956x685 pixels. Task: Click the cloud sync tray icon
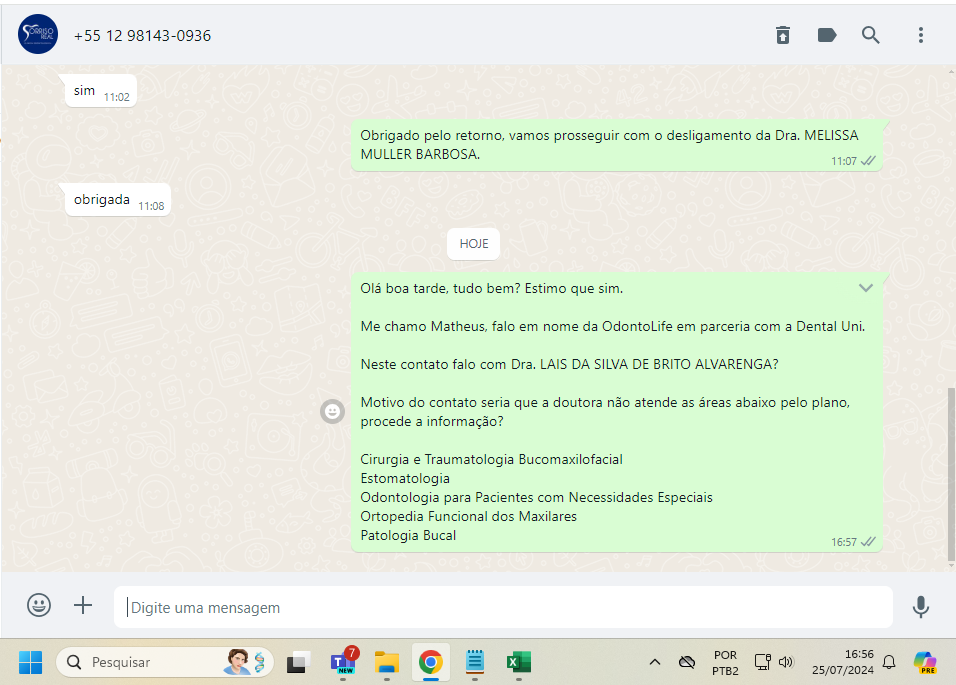pos(687,662)
